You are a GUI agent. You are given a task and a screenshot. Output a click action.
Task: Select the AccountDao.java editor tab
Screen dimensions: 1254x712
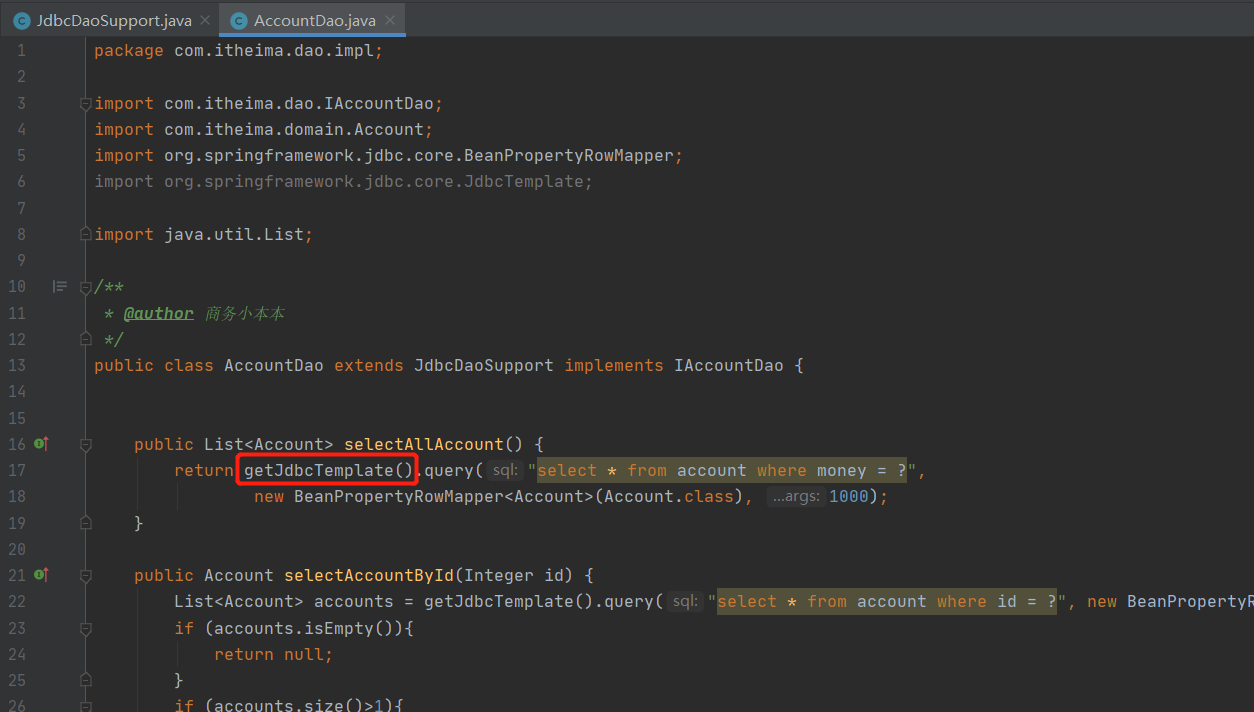313,20
